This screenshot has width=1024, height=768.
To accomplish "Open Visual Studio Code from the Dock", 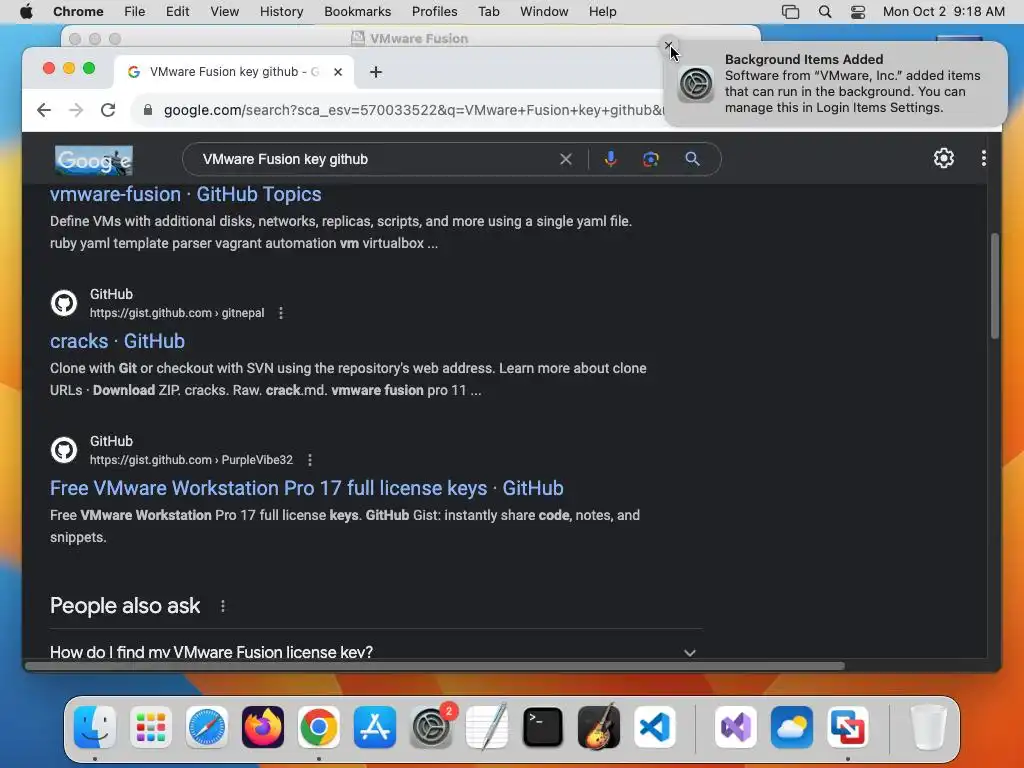I will pos(654,727).
